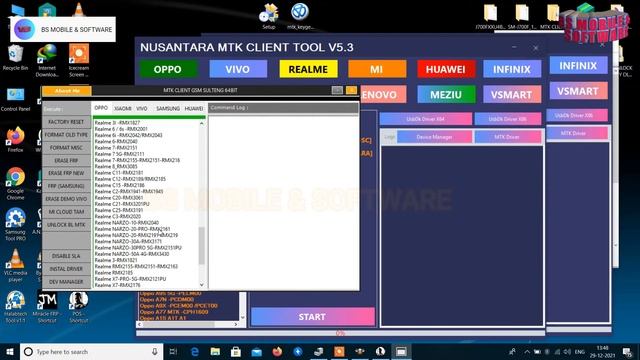Launch Google Chrome from the desktop
This screenshot has height=360, width=640.
[16, 184]
